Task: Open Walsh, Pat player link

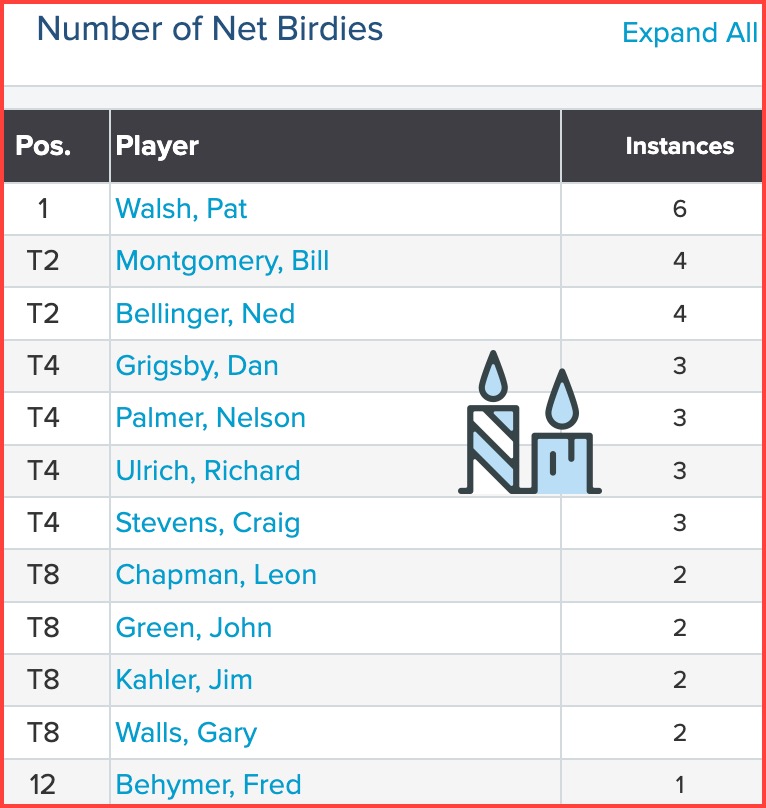Action: click(x=181, y=209)
